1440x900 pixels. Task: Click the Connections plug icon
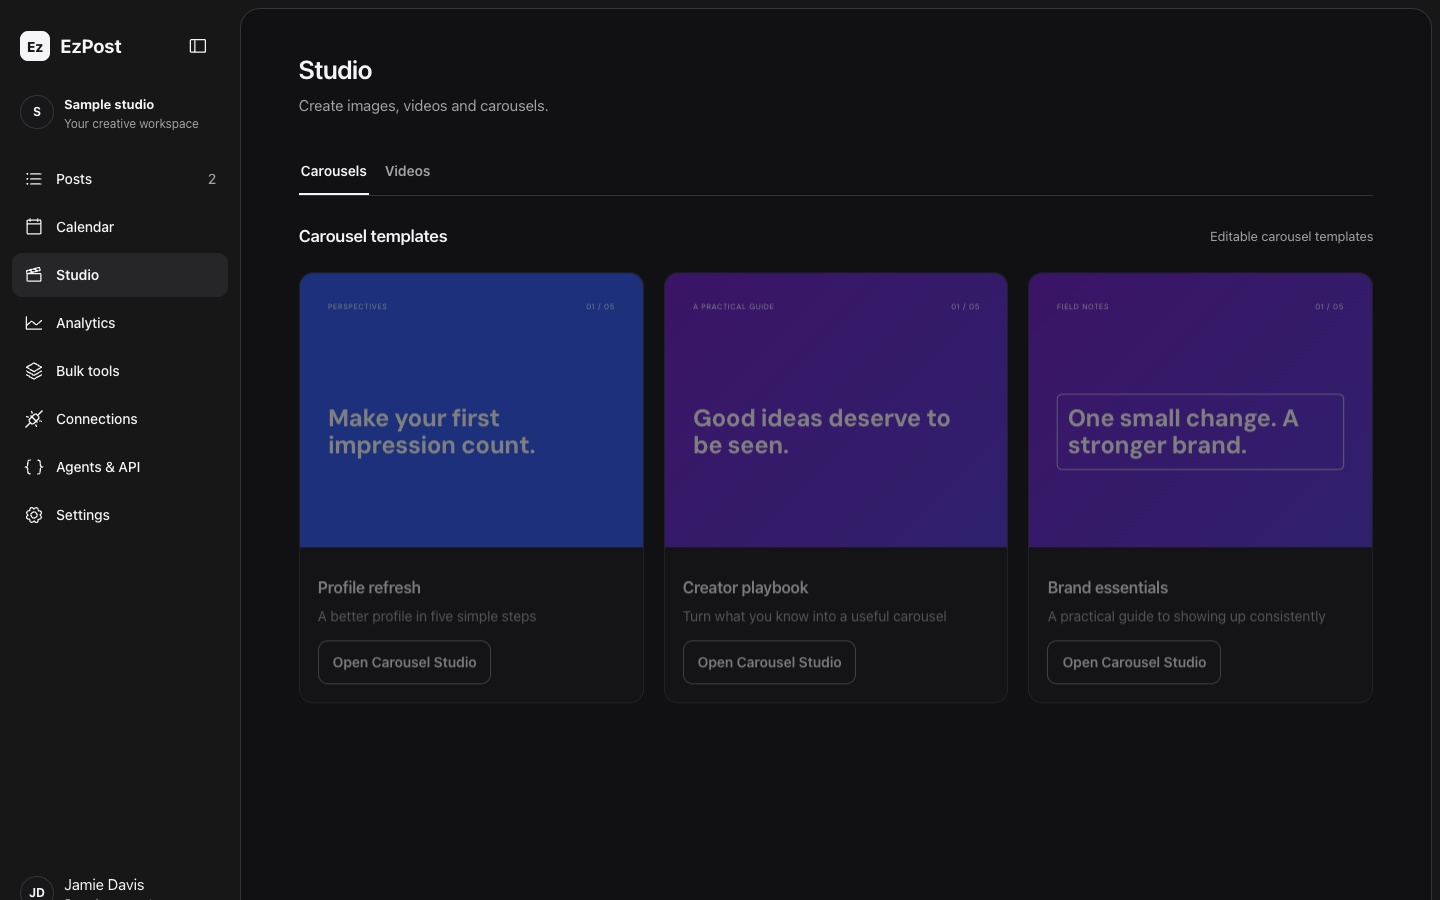[x=34, y=419]
